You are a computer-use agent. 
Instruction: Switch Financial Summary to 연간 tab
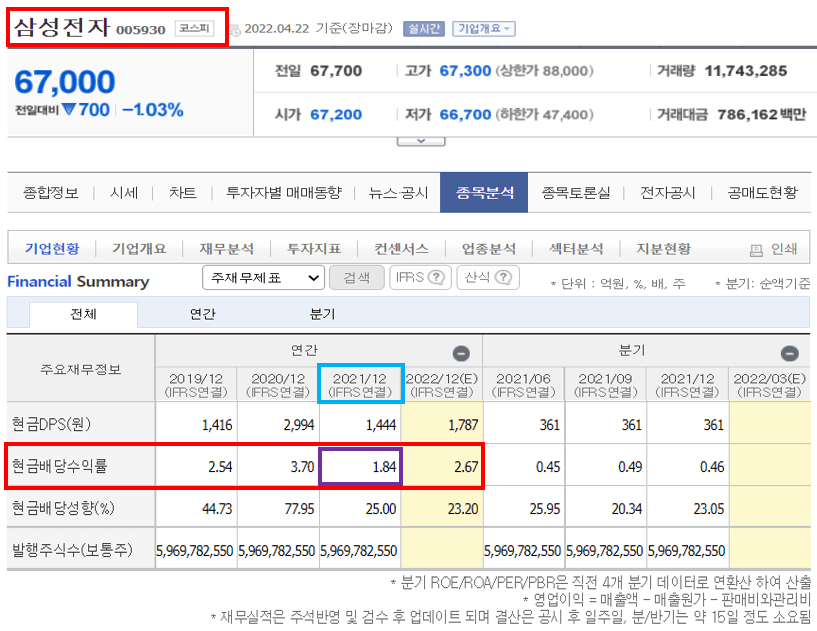click(x=203, y=314)
